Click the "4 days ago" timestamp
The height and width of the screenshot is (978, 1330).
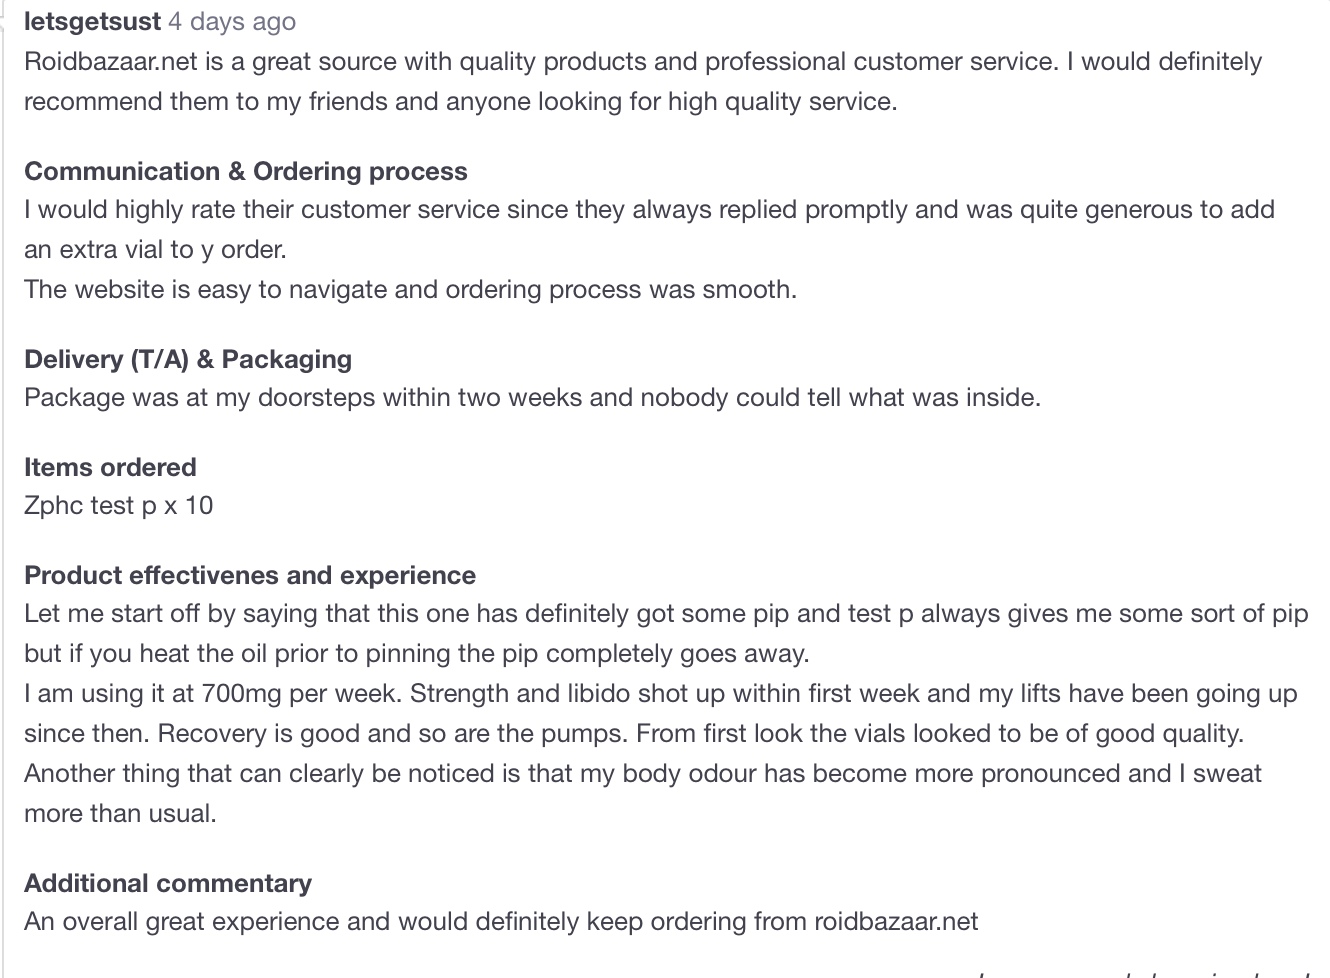232,21
